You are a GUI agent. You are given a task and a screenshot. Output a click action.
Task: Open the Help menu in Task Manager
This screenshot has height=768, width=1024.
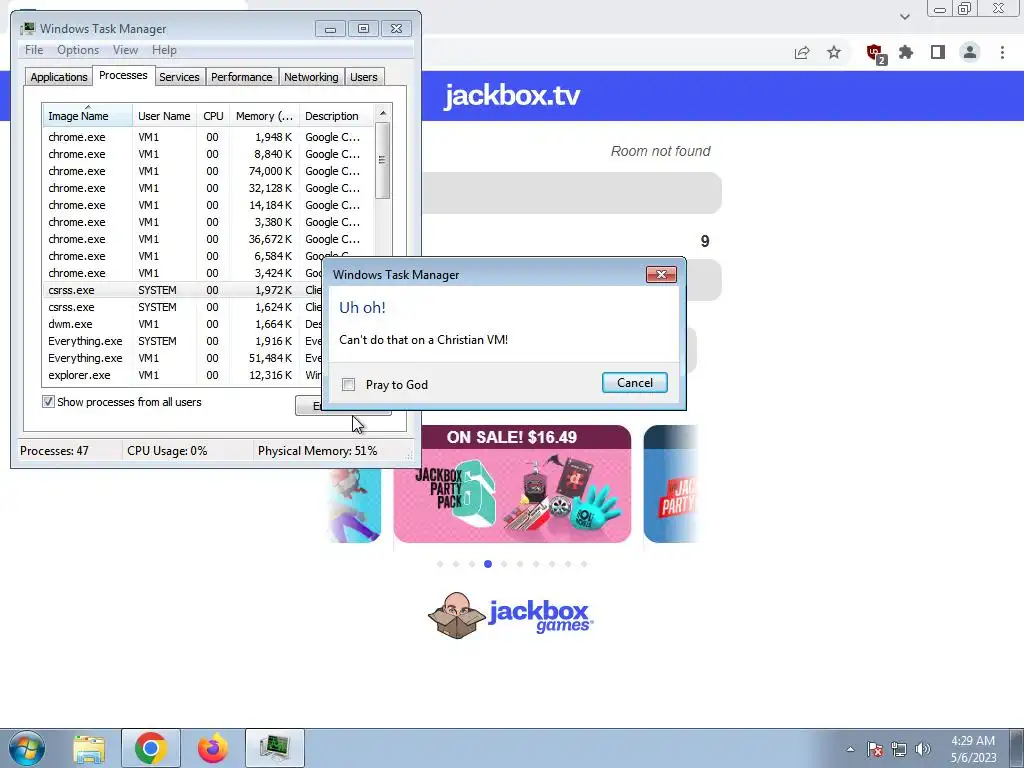point(165,50)
